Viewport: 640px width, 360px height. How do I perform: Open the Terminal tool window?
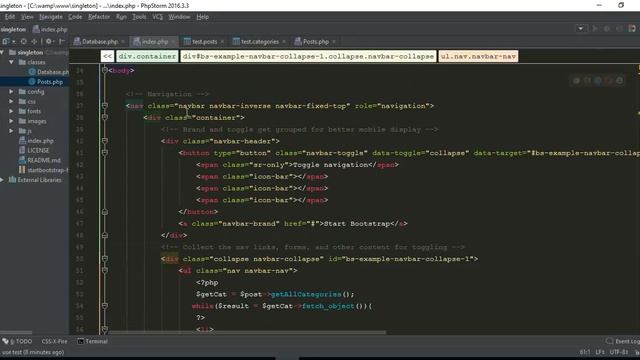point(93,341)
